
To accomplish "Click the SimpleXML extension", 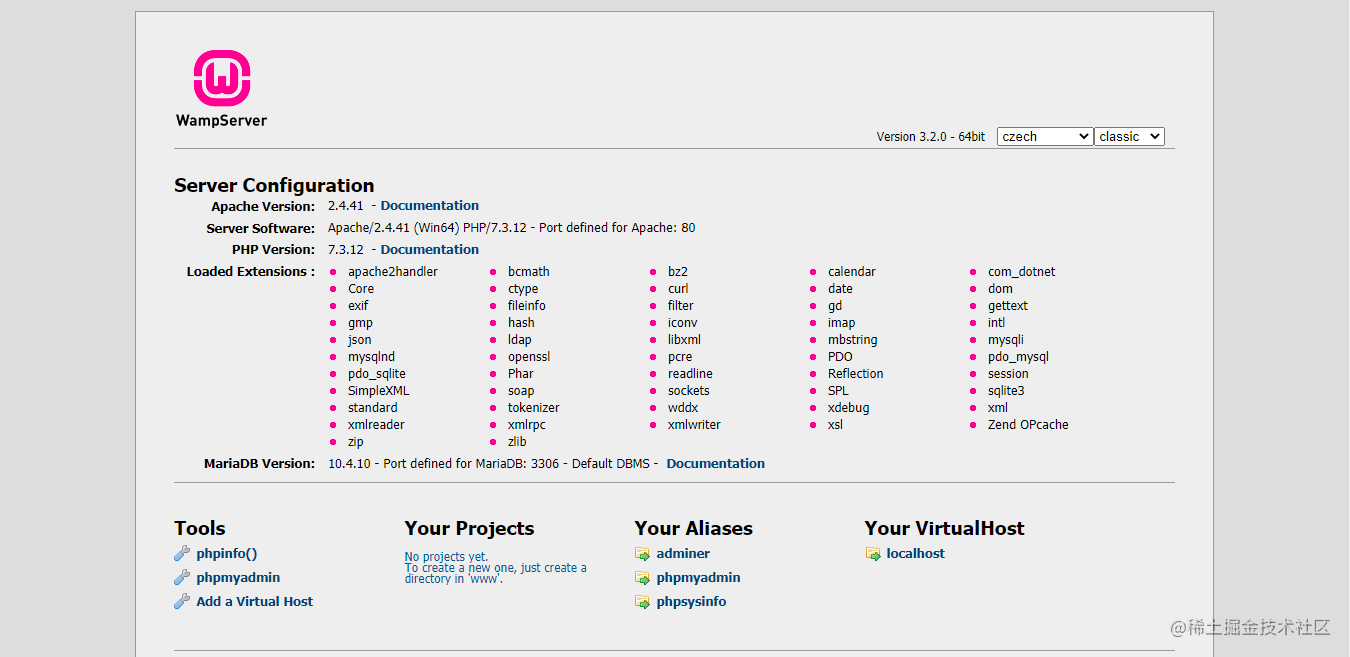I will 379,391.
